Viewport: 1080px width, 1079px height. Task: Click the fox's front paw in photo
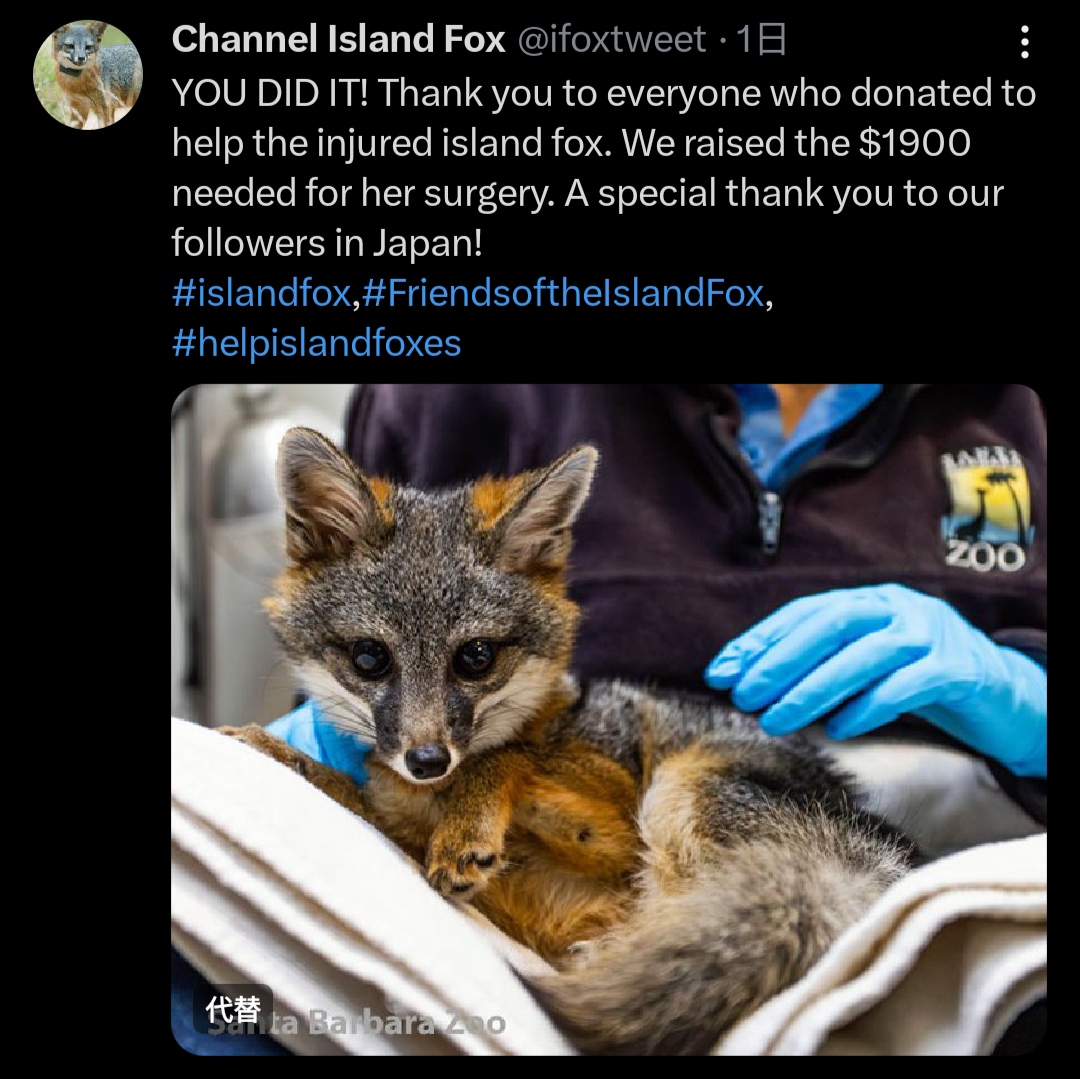[463, 856]
